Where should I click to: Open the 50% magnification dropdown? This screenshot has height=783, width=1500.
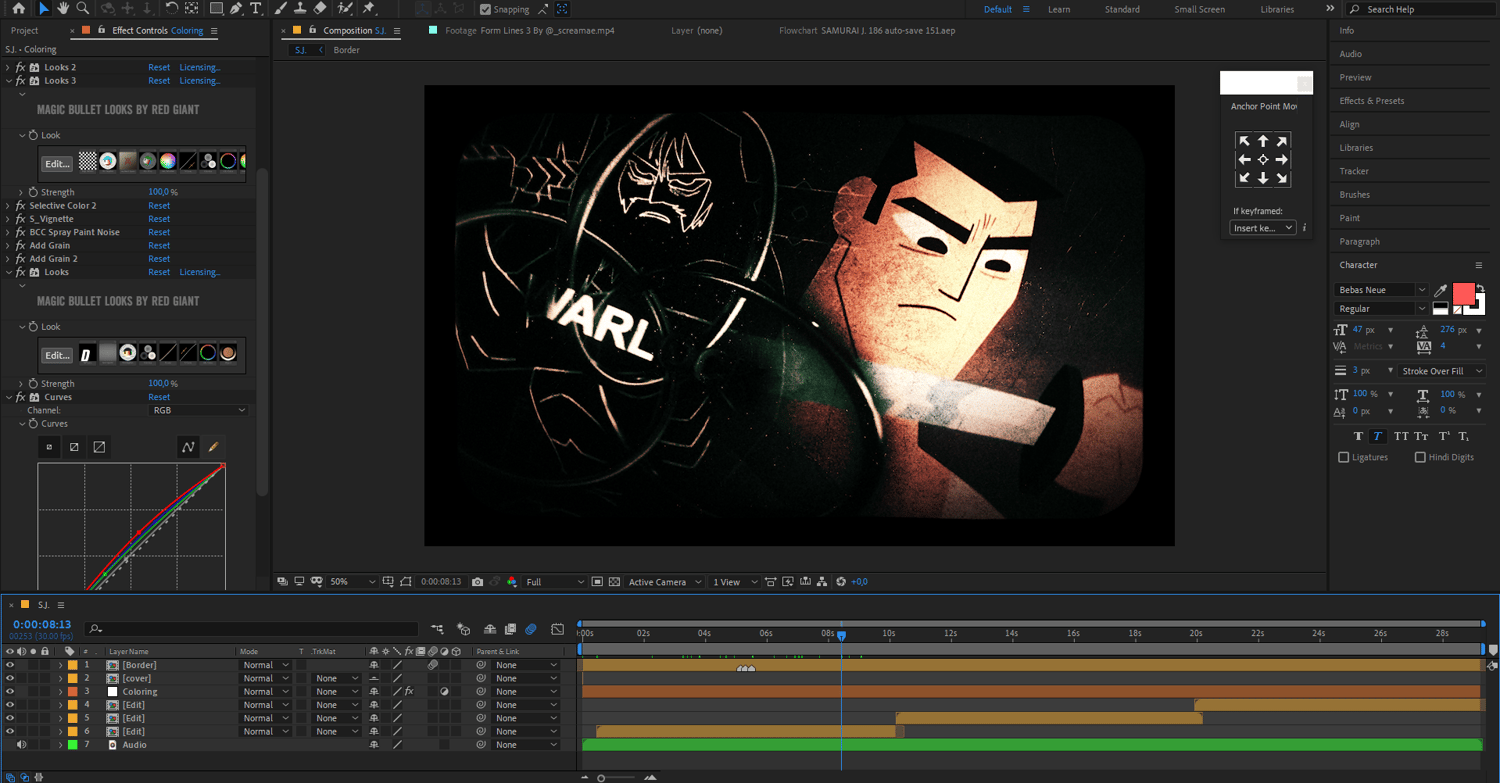(x=353, y=582)
